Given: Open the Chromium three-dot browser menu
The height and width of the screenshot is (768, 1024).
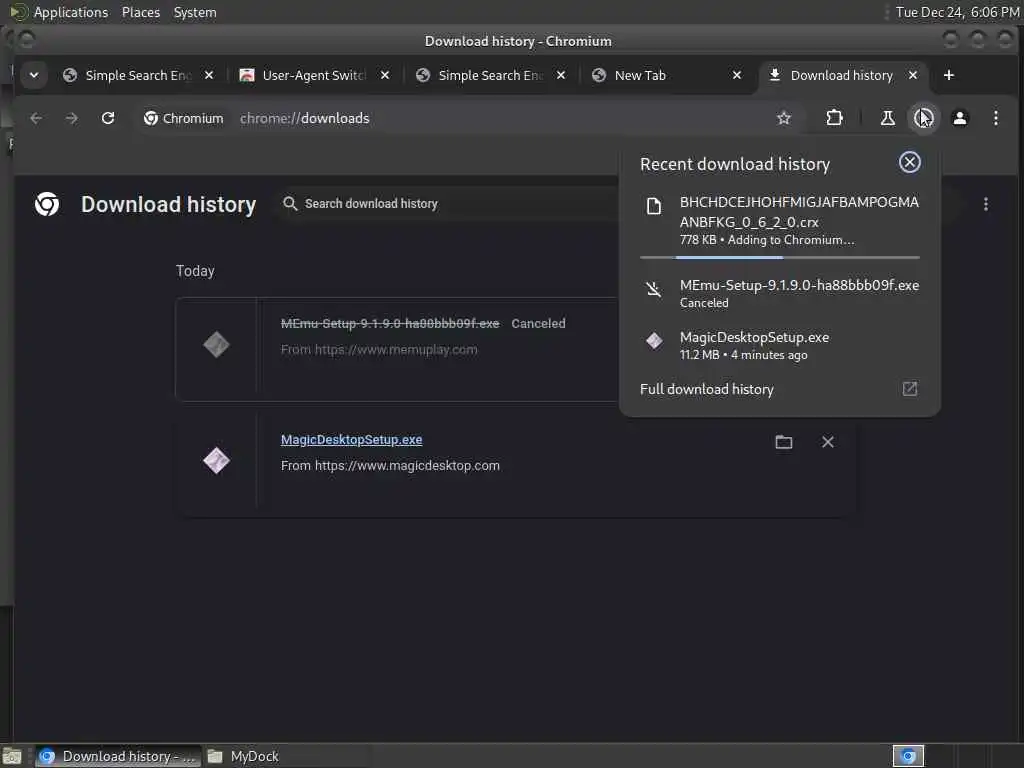Looking at the screenshot, I should 995,118.
